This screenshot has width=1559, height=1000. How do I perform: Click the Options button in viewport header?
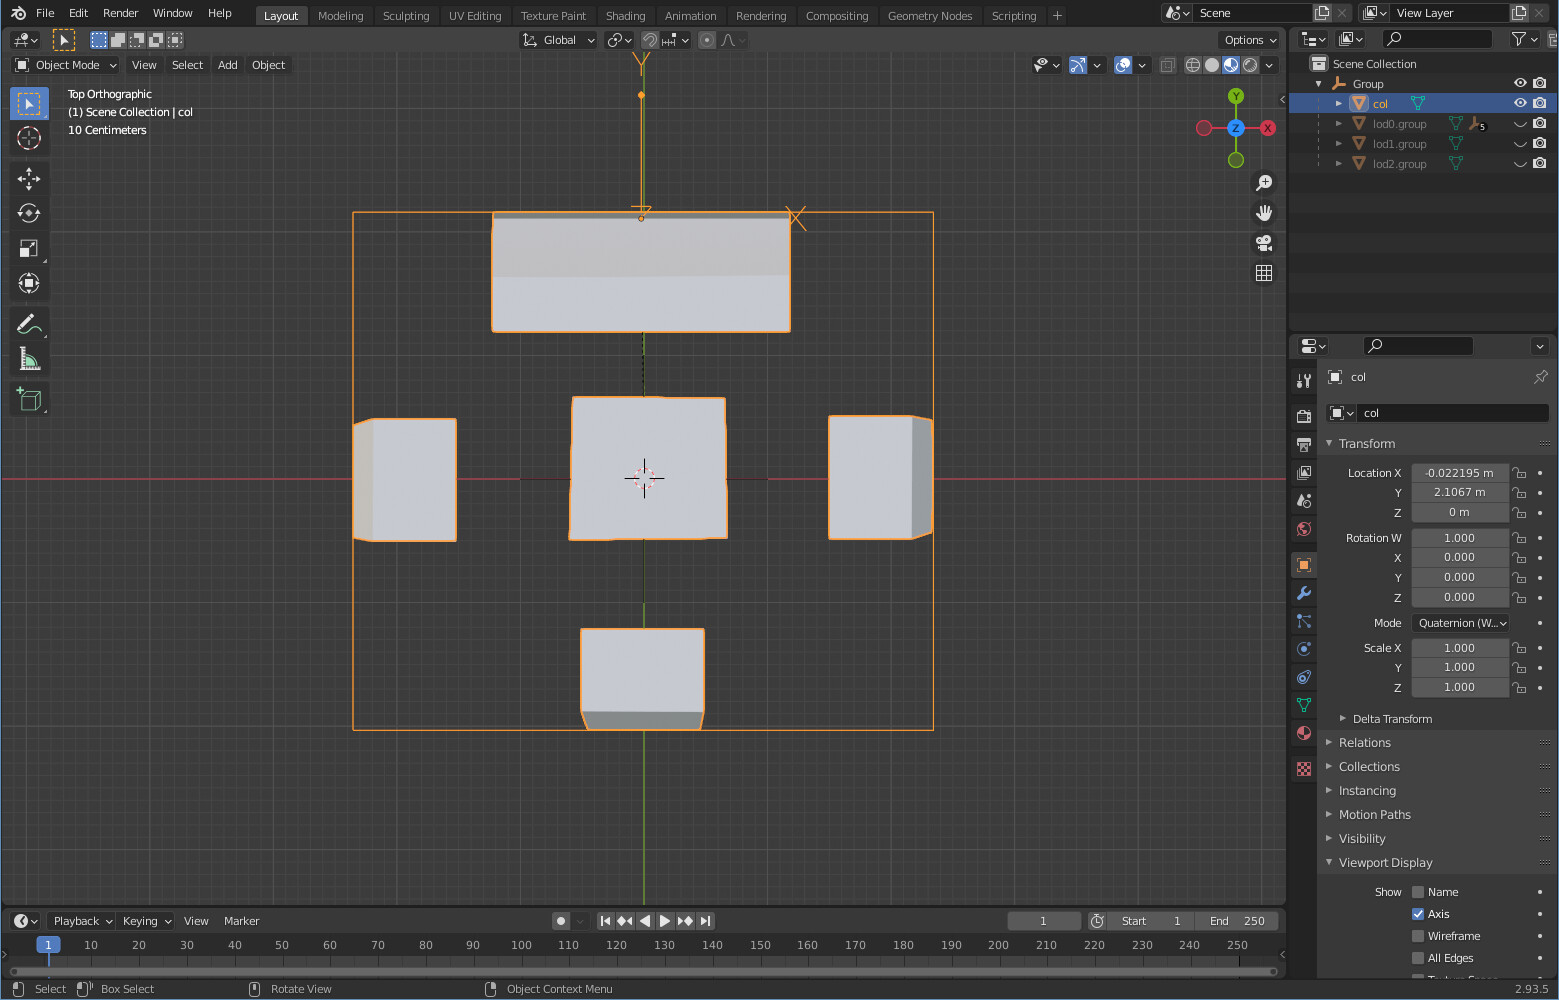[x=1248, y=40]
